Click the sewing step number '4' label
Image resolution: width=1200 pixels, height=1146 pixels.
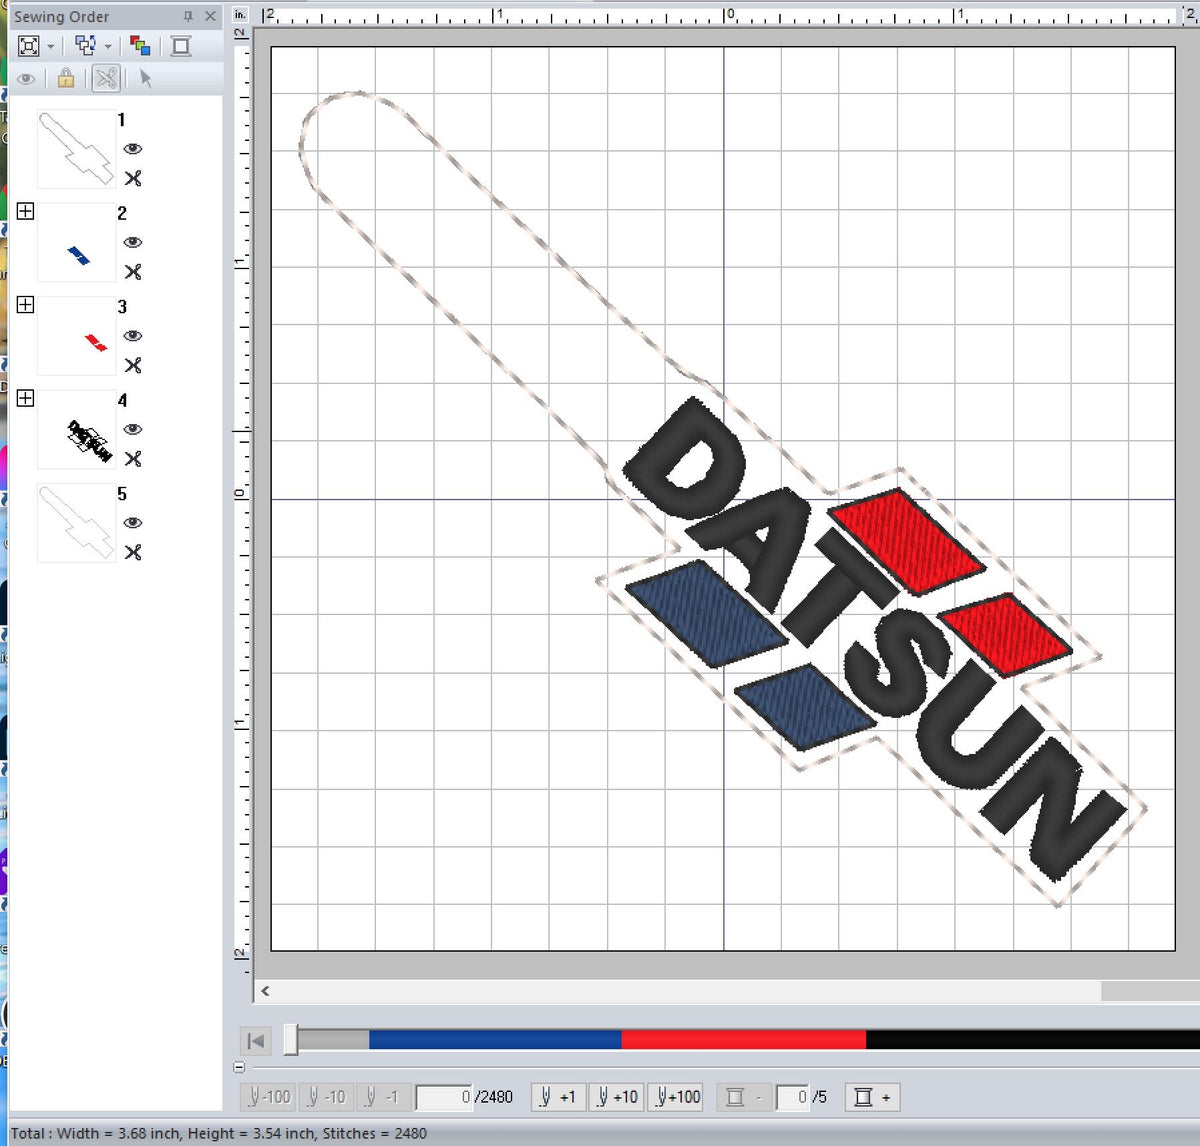point(122,400)
